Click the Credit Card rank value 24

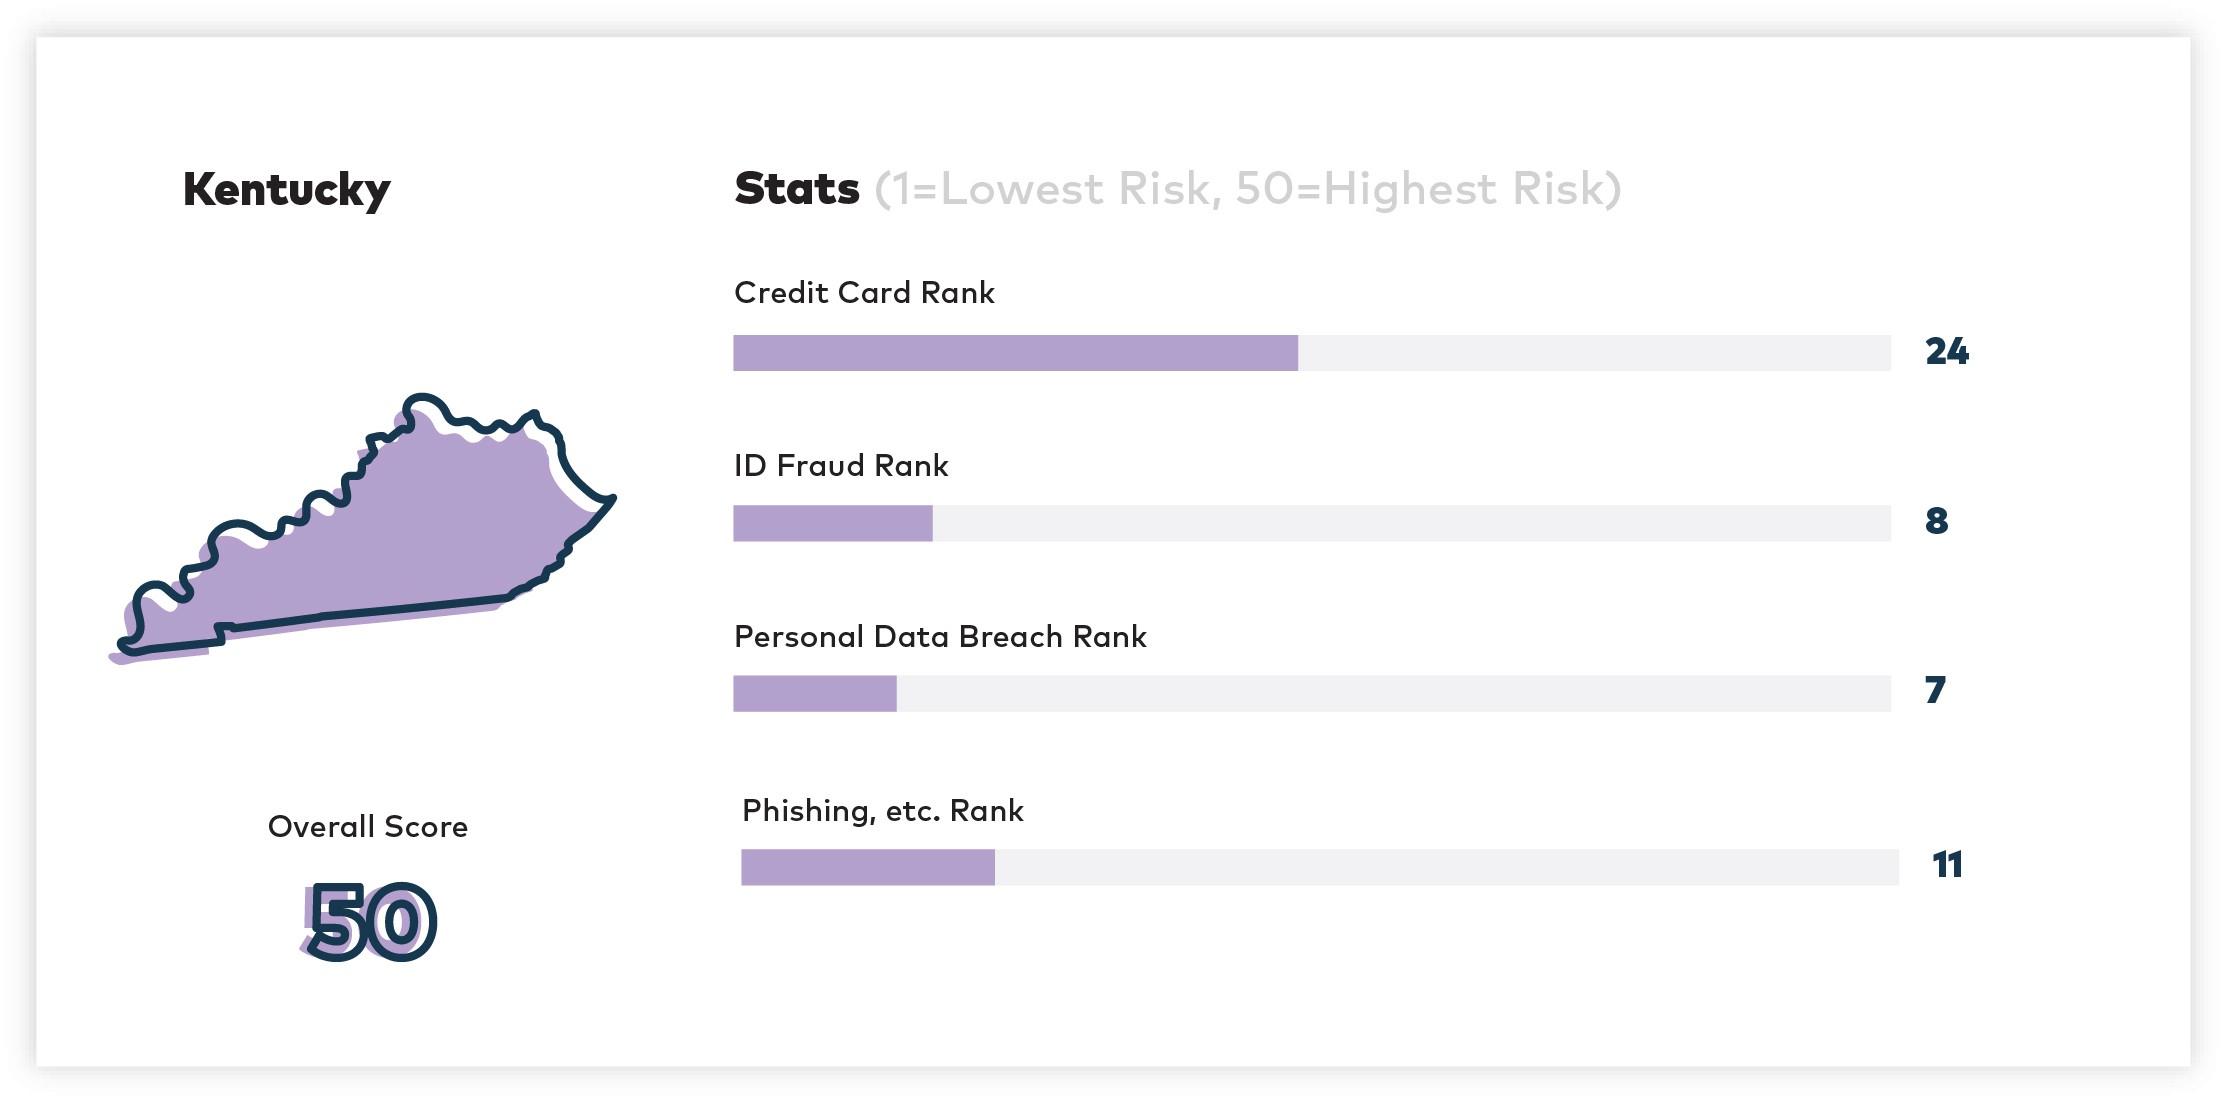pos(1946,352)
